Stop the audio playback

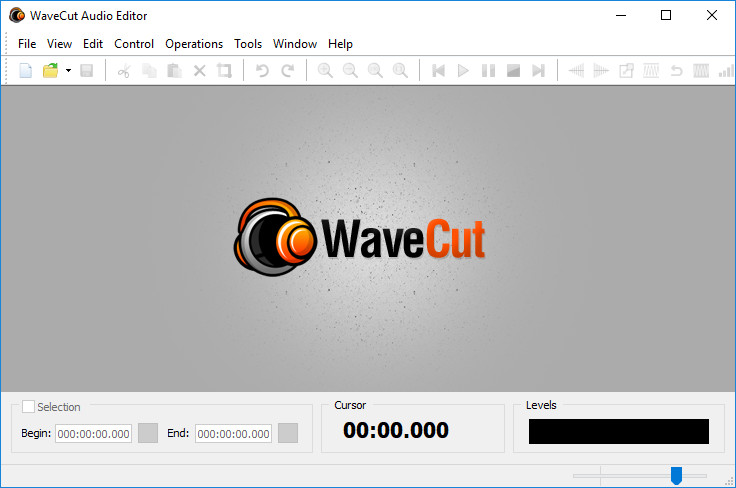tap(514, 71)
